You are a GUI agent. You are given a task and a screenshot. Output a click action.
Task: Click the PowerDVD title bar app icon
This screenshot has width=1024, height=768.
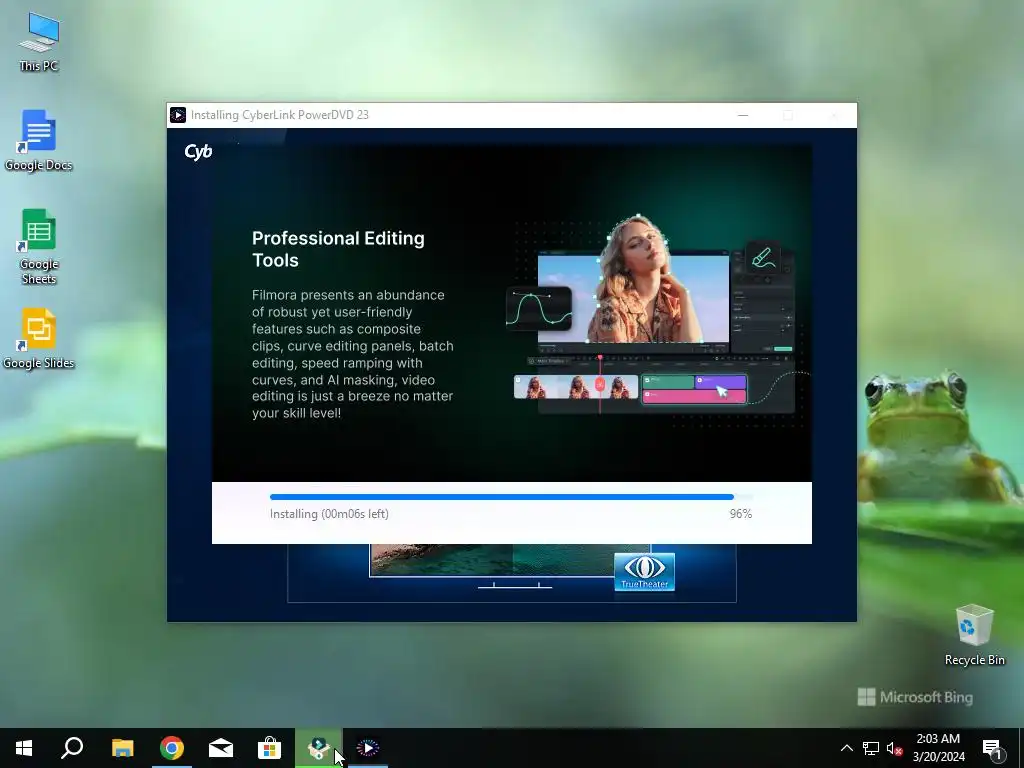click(x=178, y=115)
